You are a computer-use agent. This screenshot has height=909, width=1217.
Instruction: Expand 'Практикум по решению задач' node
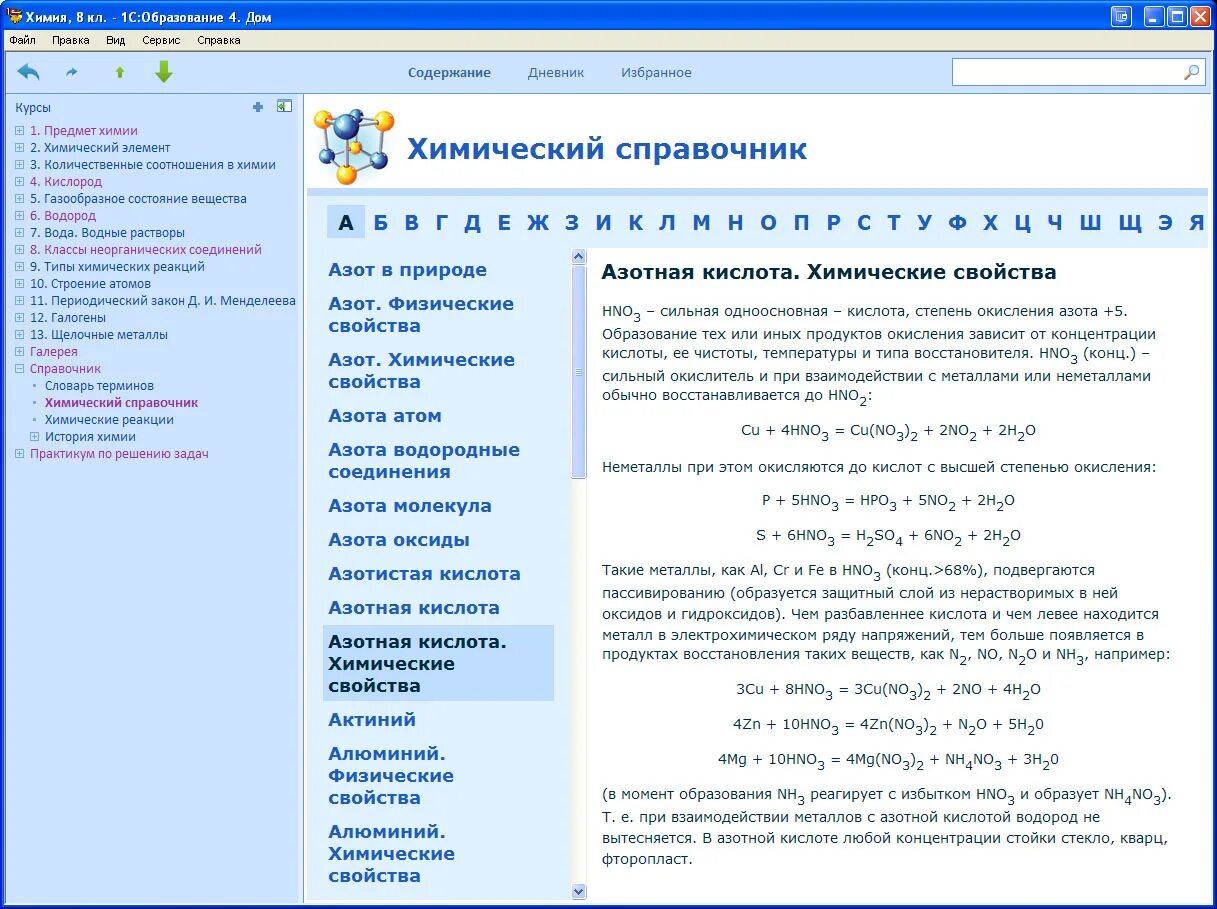pyautogui.click(x=20, y=454)
